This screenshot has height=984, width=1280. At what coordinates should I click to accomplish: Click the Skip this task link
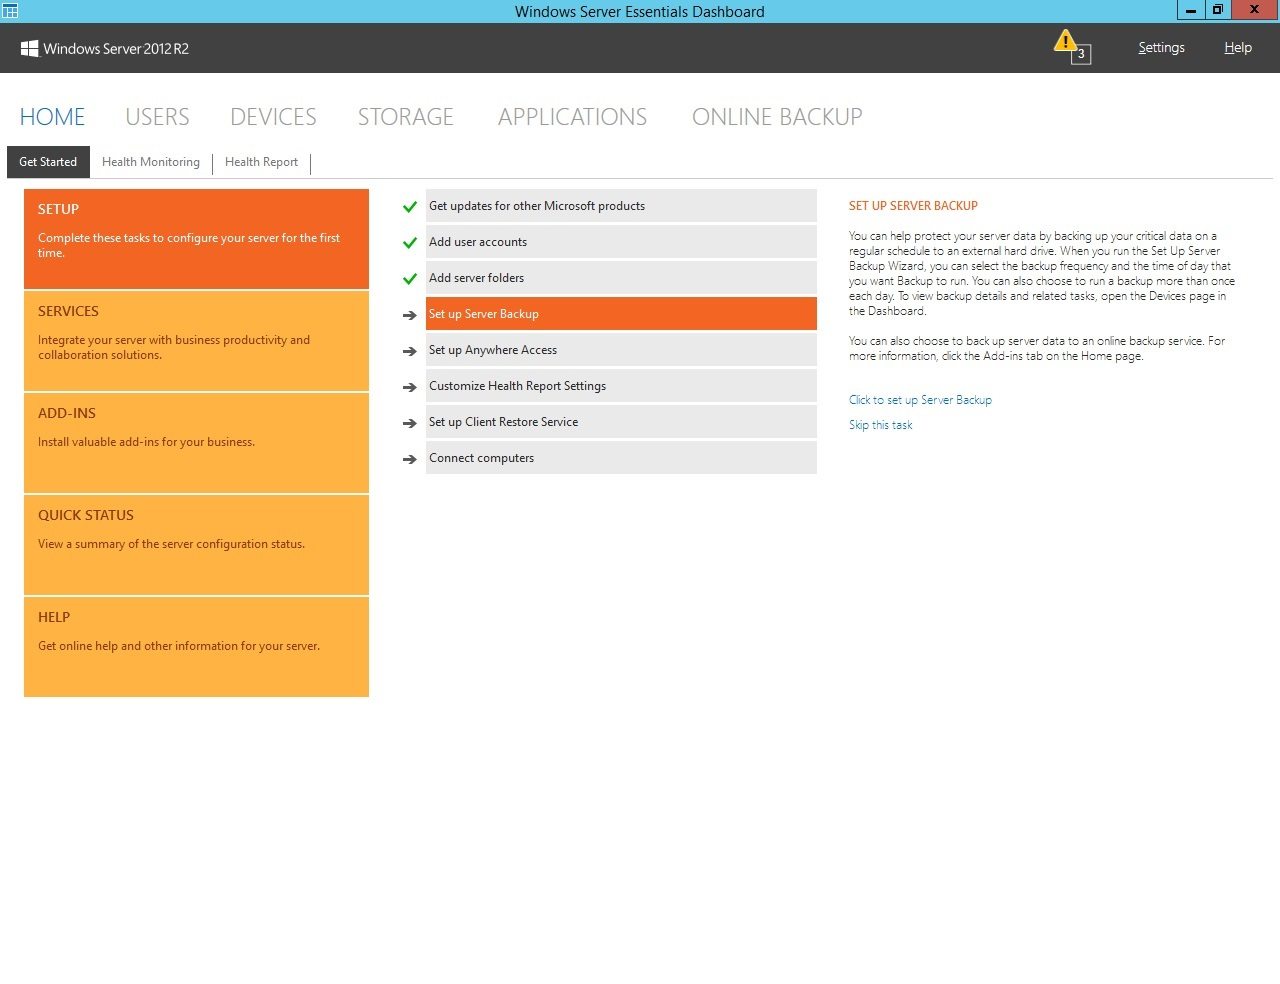[880, 425]
